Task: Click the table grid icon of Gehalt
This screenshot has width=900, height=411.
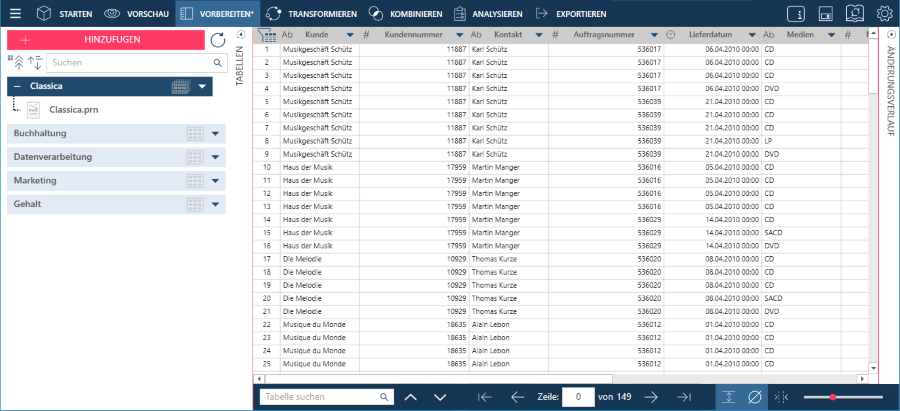Action: pos(195,204)
